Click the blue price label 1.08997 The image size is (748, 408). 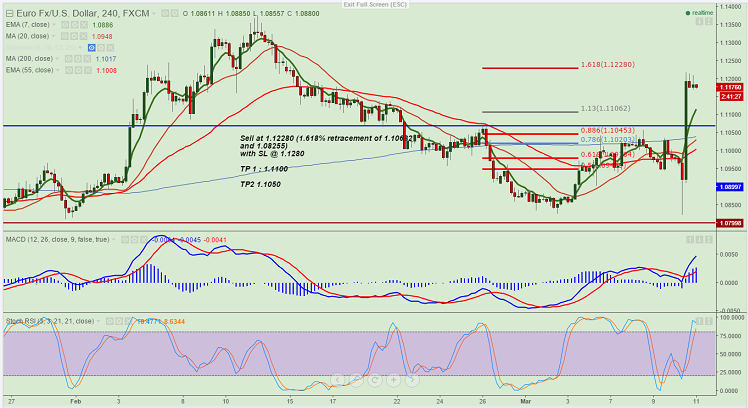[x=730, y=187]
